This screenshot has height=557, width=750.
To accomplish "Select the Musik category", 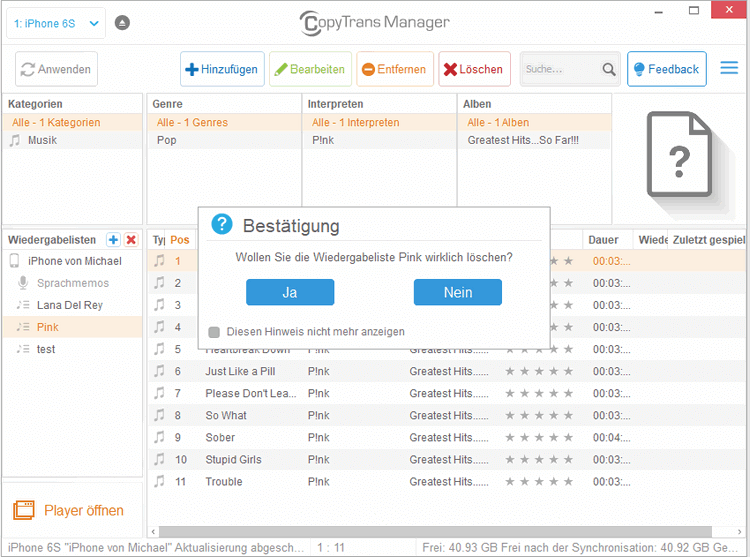I will (72, 140).
